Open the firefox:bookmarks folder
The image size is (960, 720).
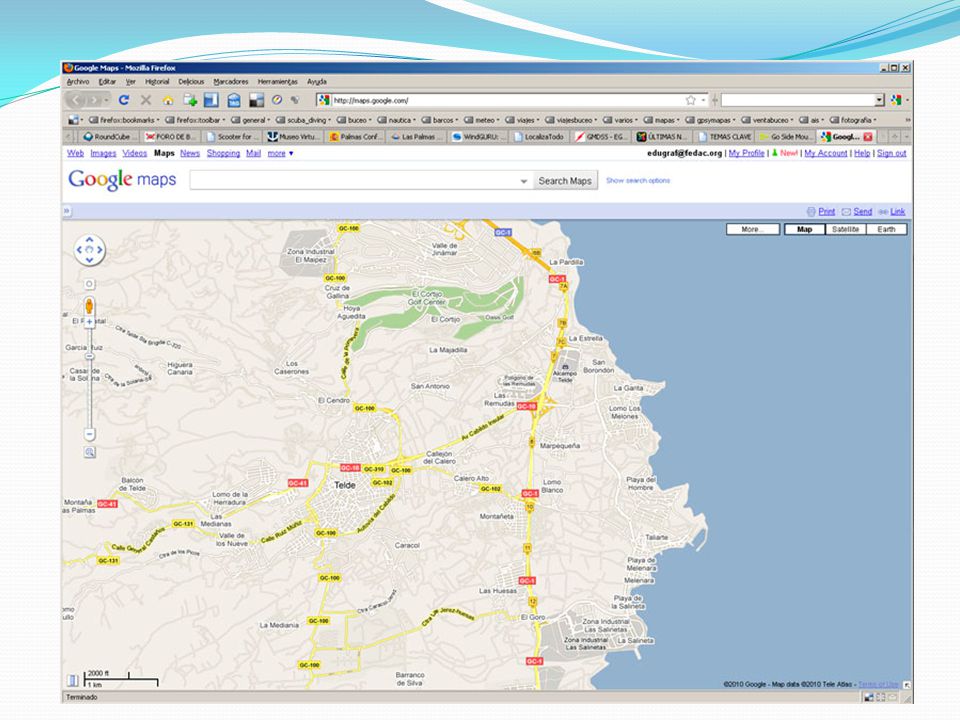[x=124, y=120]
